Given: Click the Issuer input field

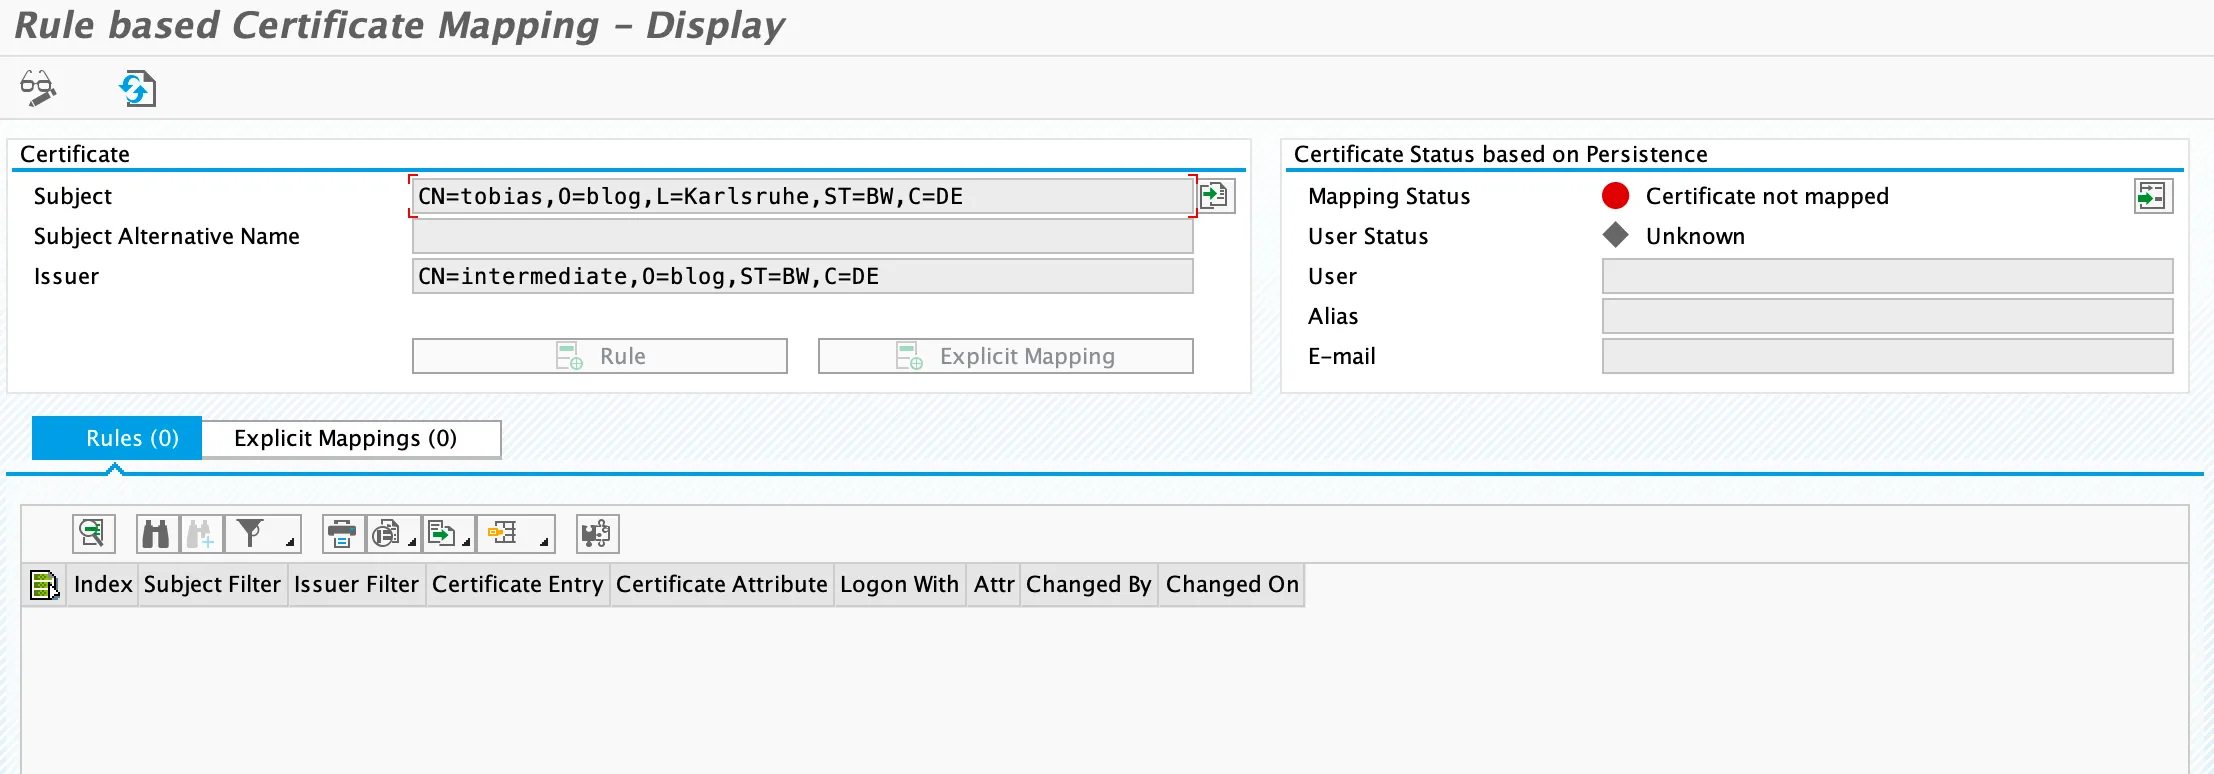Looking at the screenshot, I should point(802,276).
